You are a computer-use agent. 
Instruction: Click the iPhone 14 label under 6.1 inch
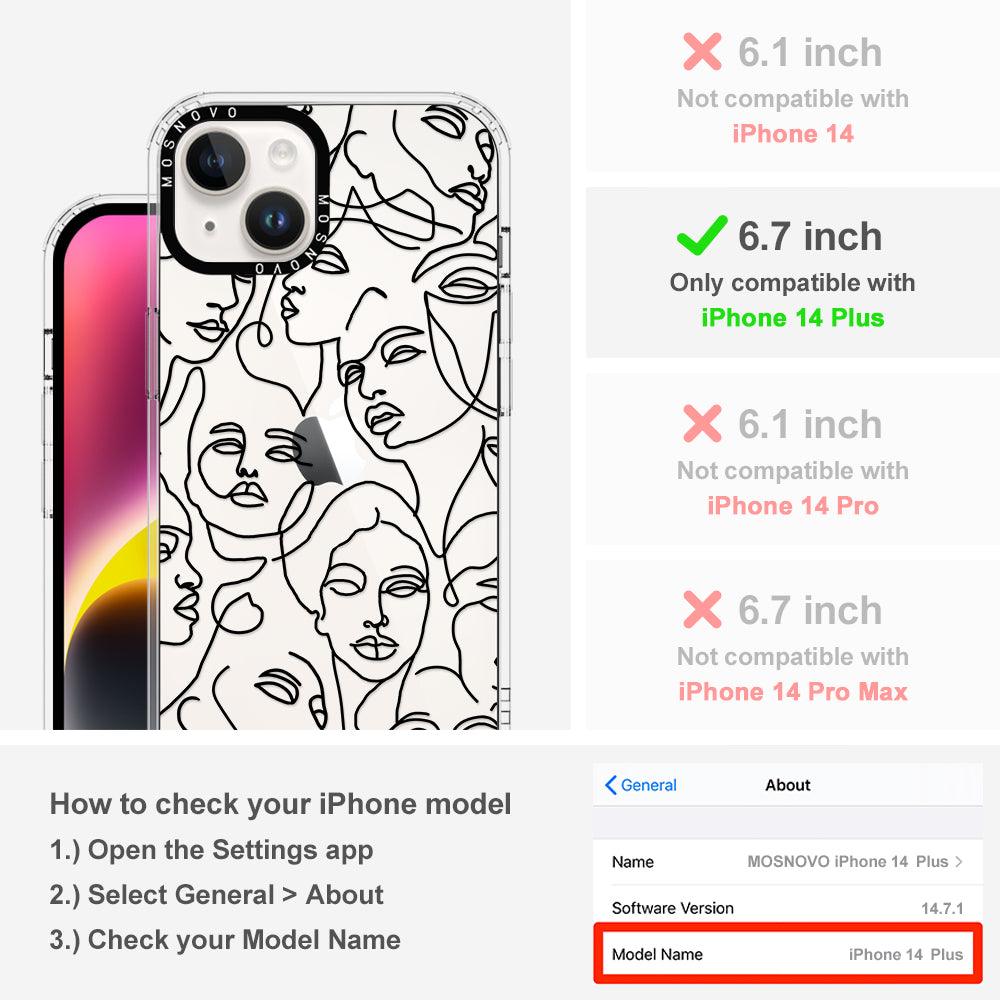pyautogui.click(x=793, y=134)
